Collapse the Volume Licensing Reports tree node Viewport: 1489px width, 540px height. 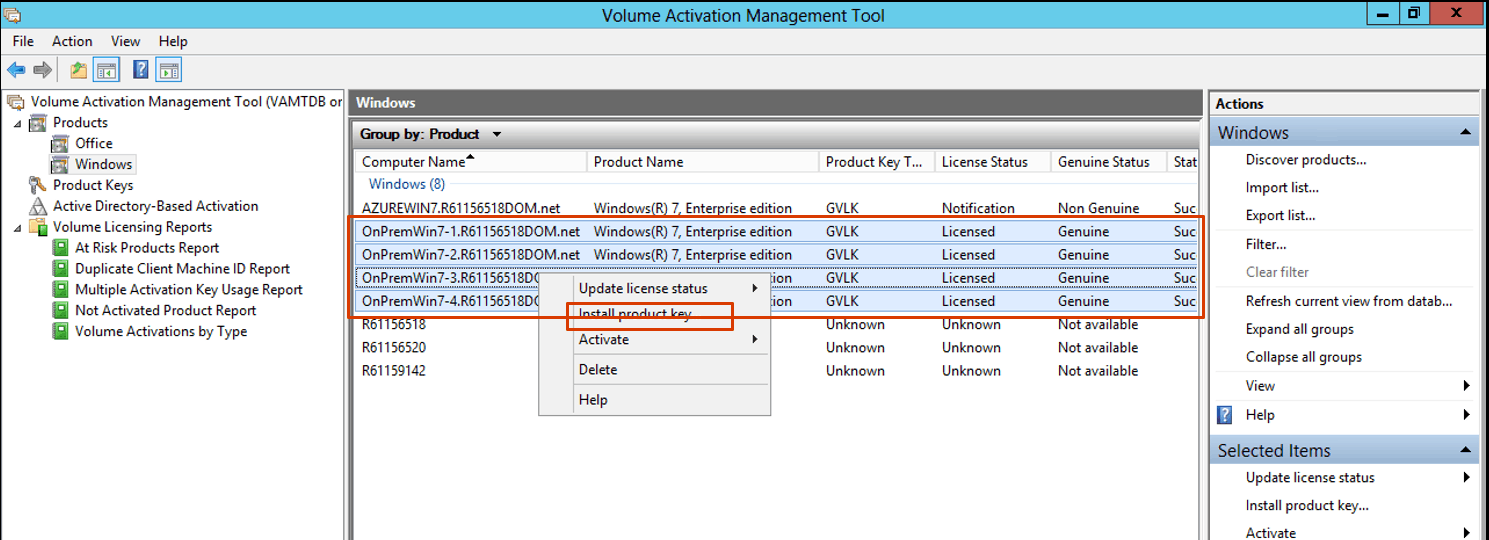(x=17, y=228)
